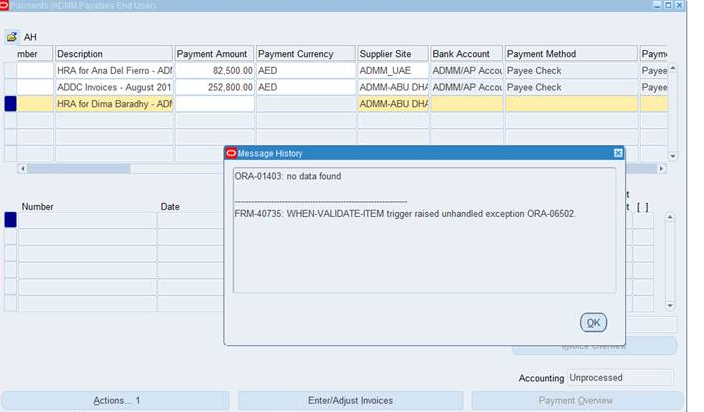Click first Date field in invoices grid
The height and width of the screenshot is (412, 704).
pyautogui.click(x=190, y=220)
